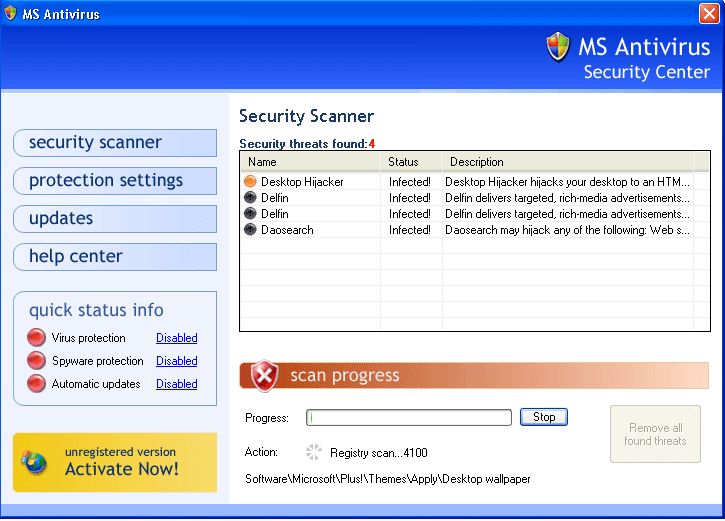Click the orange Desktop Hijacker threat icon
Image resolution: width=725 pixels, height=521 pixels.
250,182
